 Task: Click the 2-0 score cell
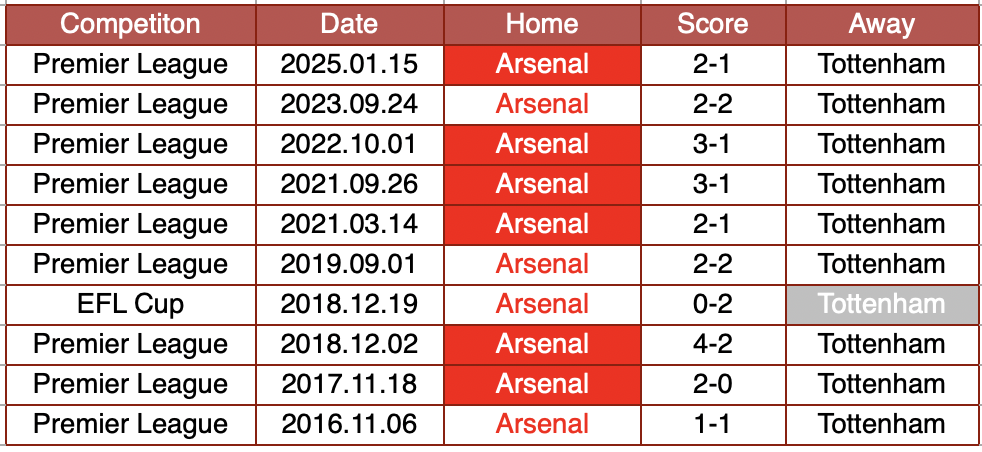click(x=711, y=384)
